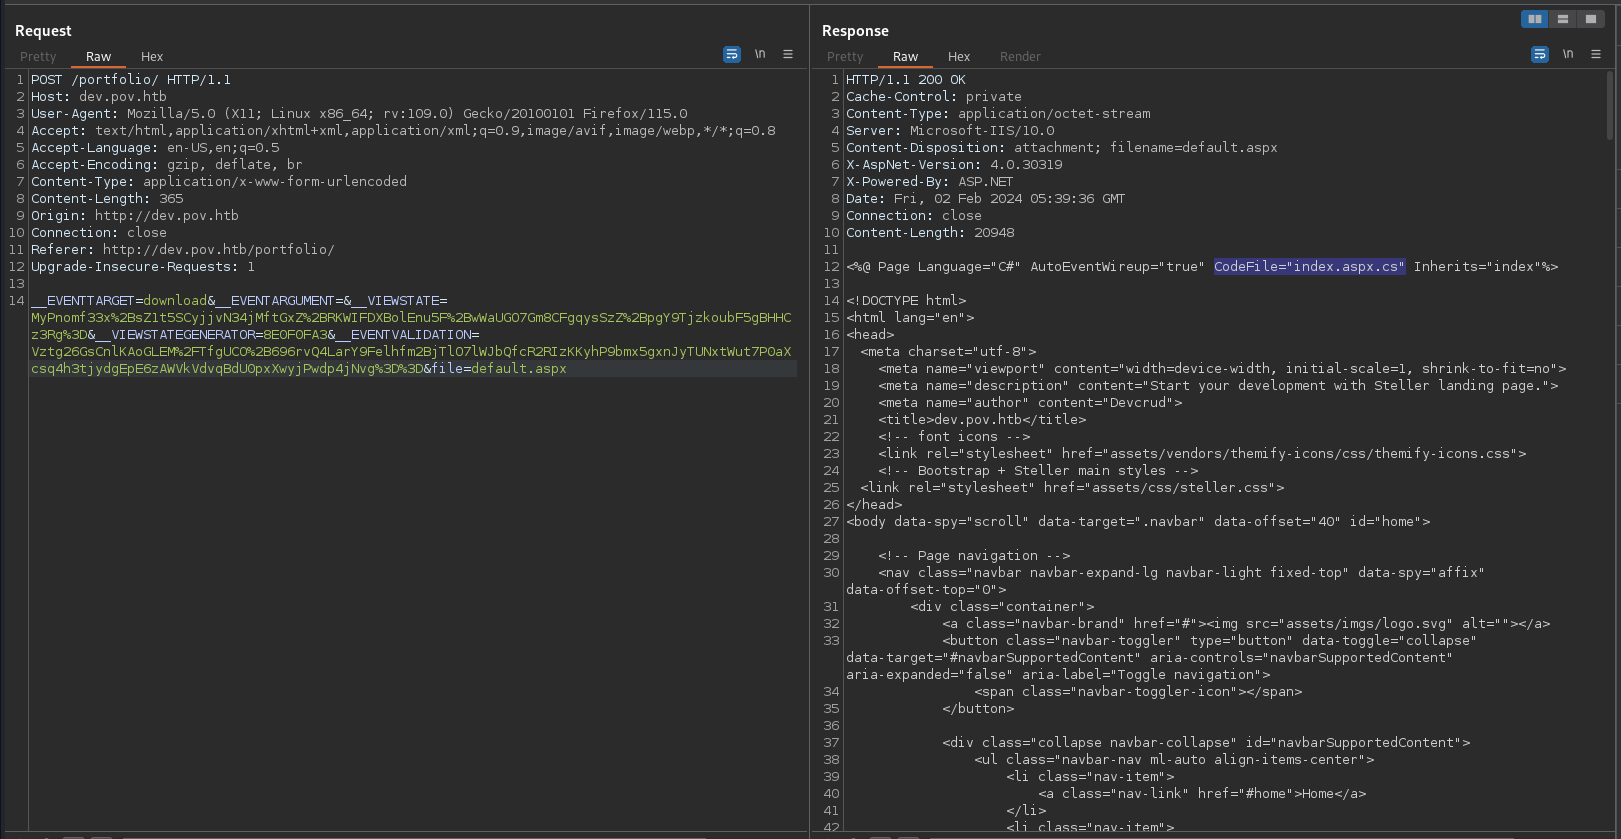Click the '__EVENTTARGET=download' parameter in the body
The width and height of the screenshot is (1621, 839).
click(x=119, y=301)
